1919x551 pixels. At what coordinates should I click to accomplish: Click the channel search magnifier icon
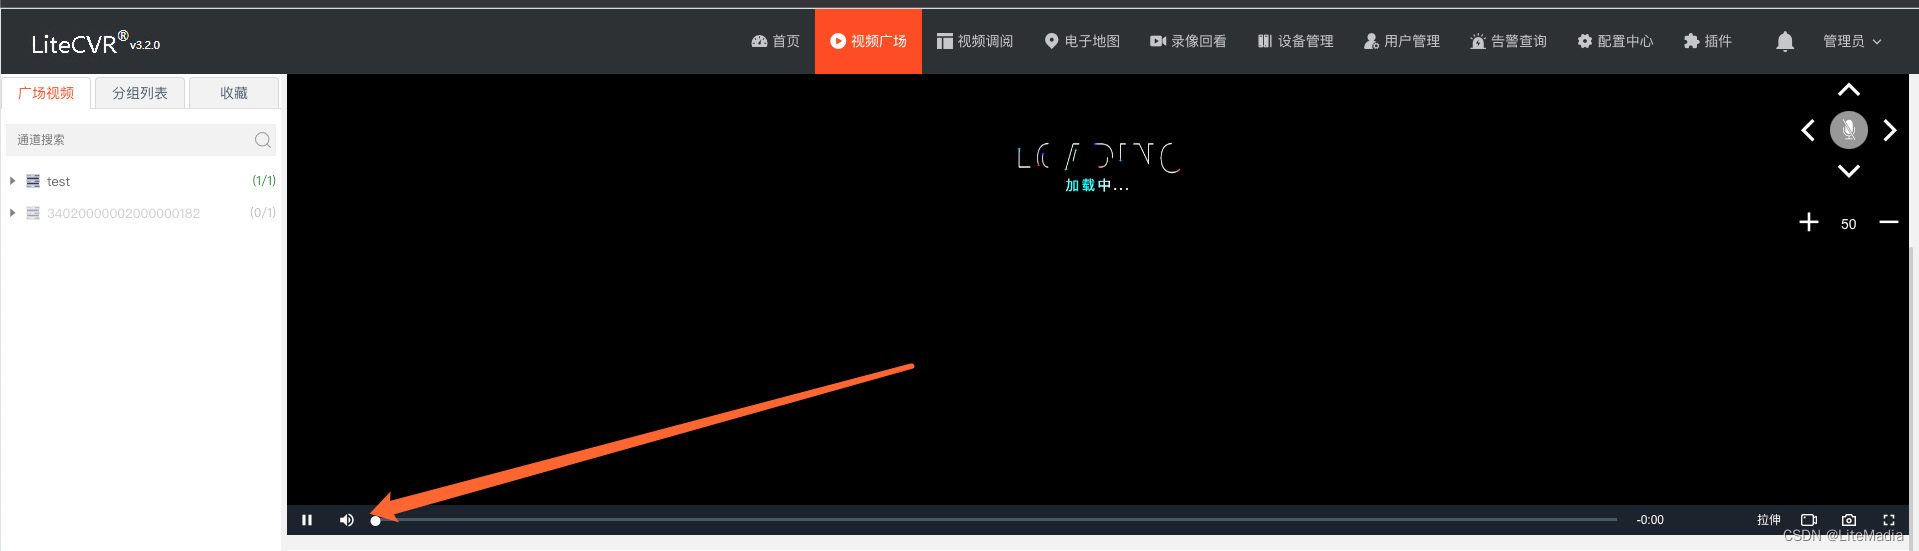click(263, 140)
